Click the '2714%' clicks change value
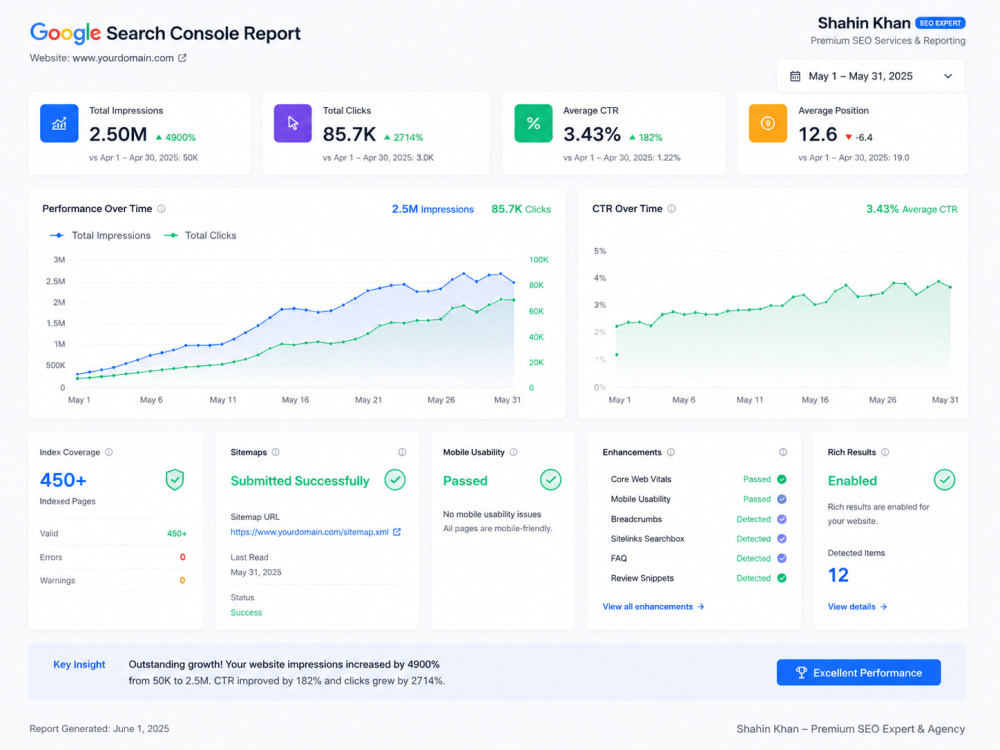Image resolution: width=1000 pixels, height=750 pixels. point(408,138)
